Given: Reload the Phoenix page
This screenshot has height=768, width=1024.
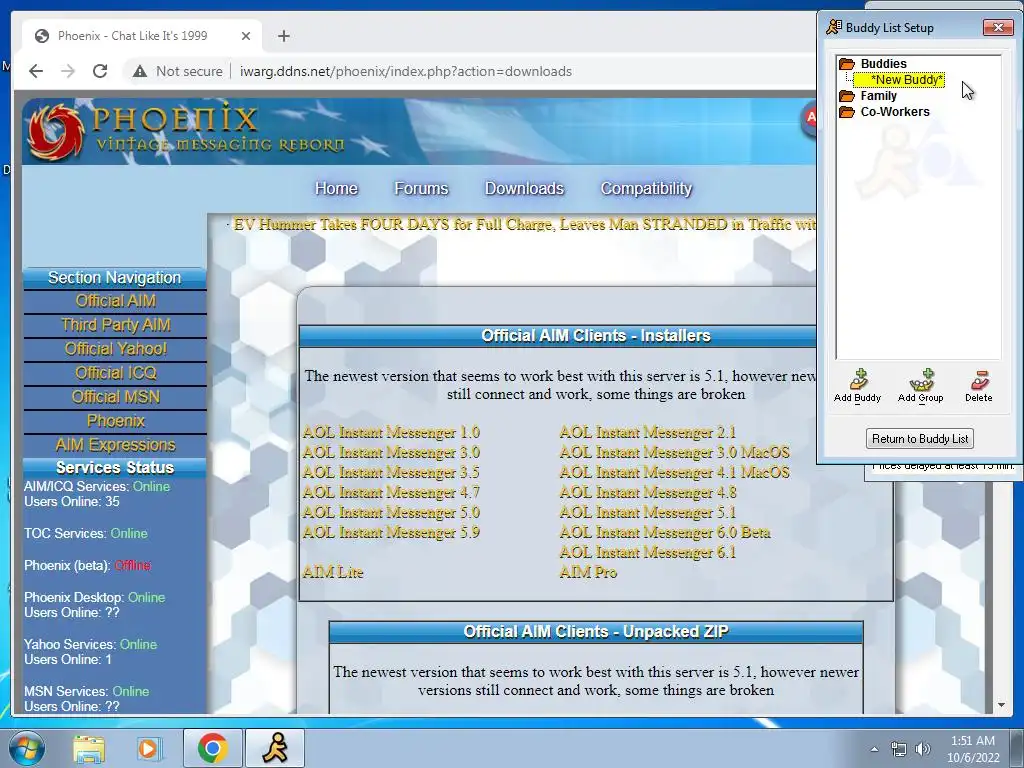Looking at the screenshot, I should pyautogui.click(x=100, y=71).
